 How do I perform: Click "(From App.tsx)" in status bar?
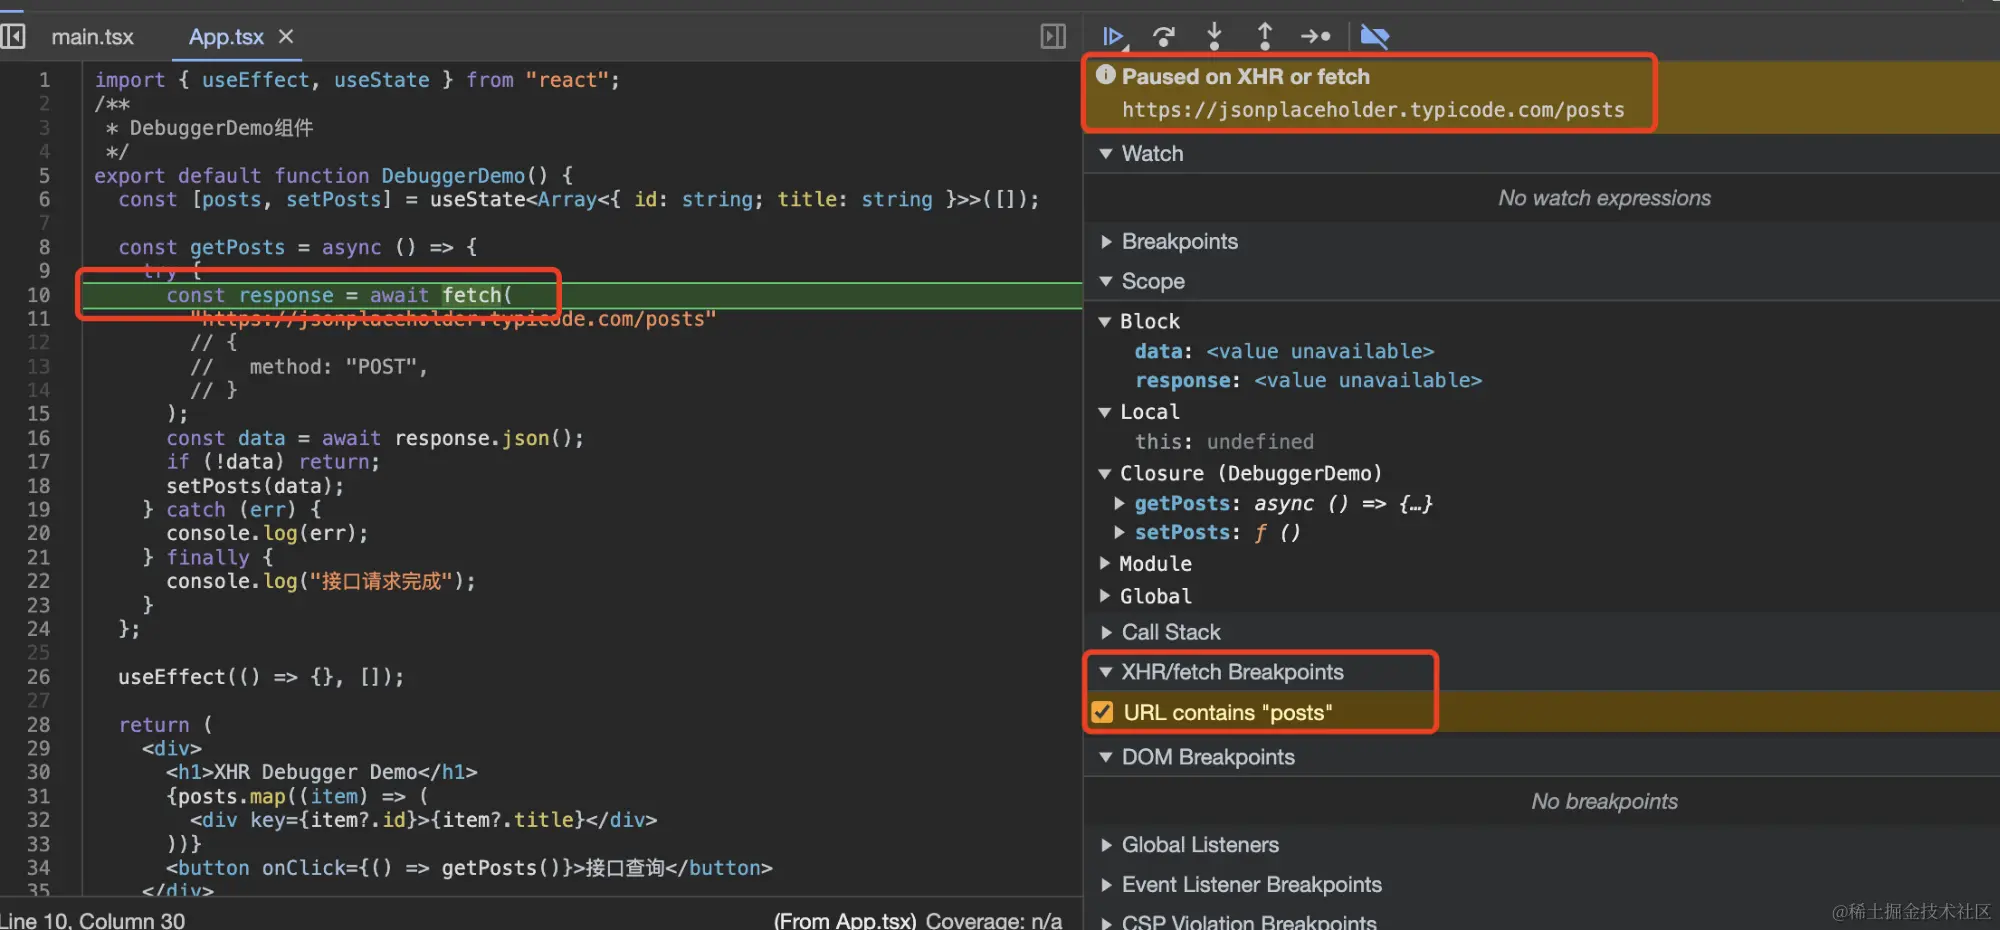coord(845,920)
